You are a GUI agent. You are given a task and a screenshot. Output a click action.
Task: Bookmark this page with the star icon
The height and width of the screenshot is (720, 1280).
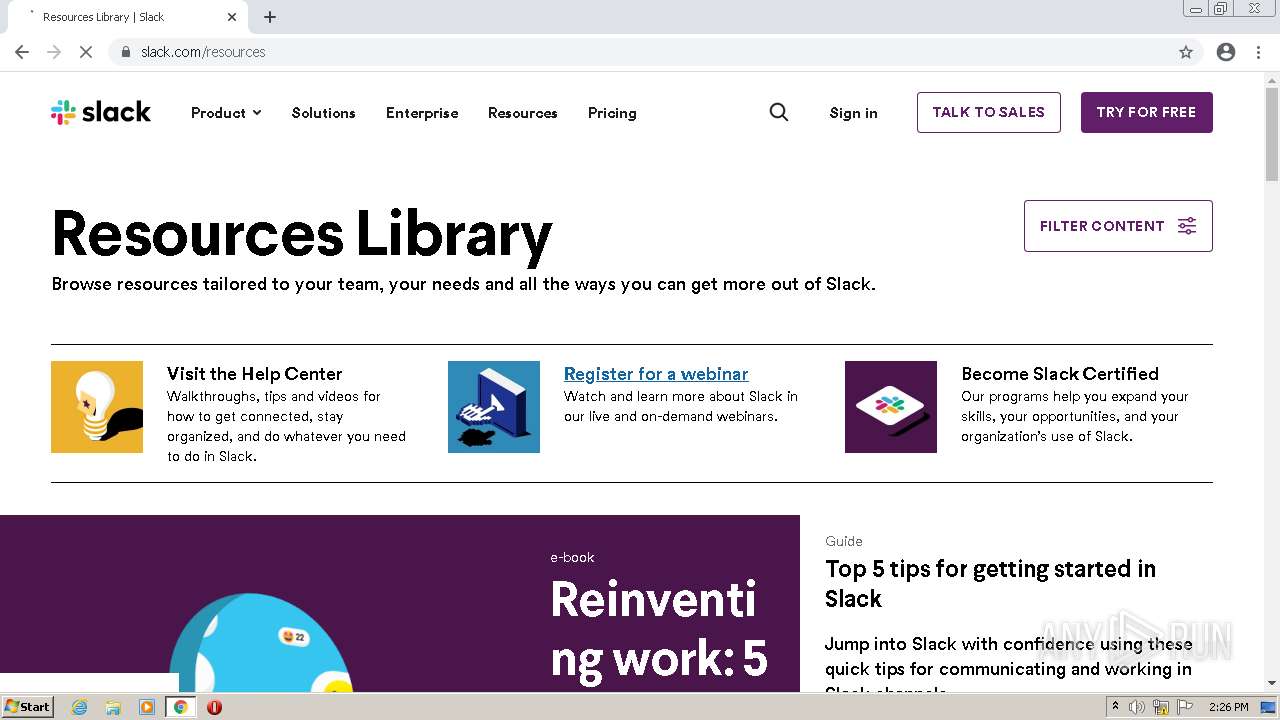click(1186, 52)
